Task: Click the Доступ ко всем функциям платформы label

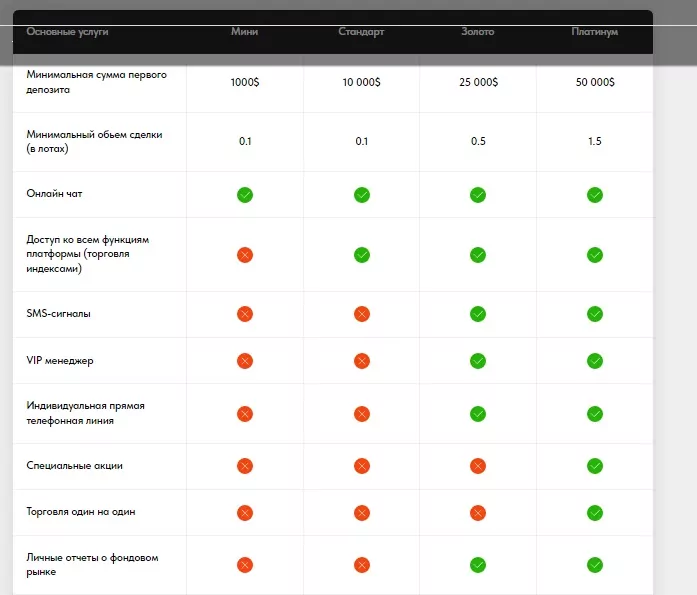Action: [x=88, y=254]
